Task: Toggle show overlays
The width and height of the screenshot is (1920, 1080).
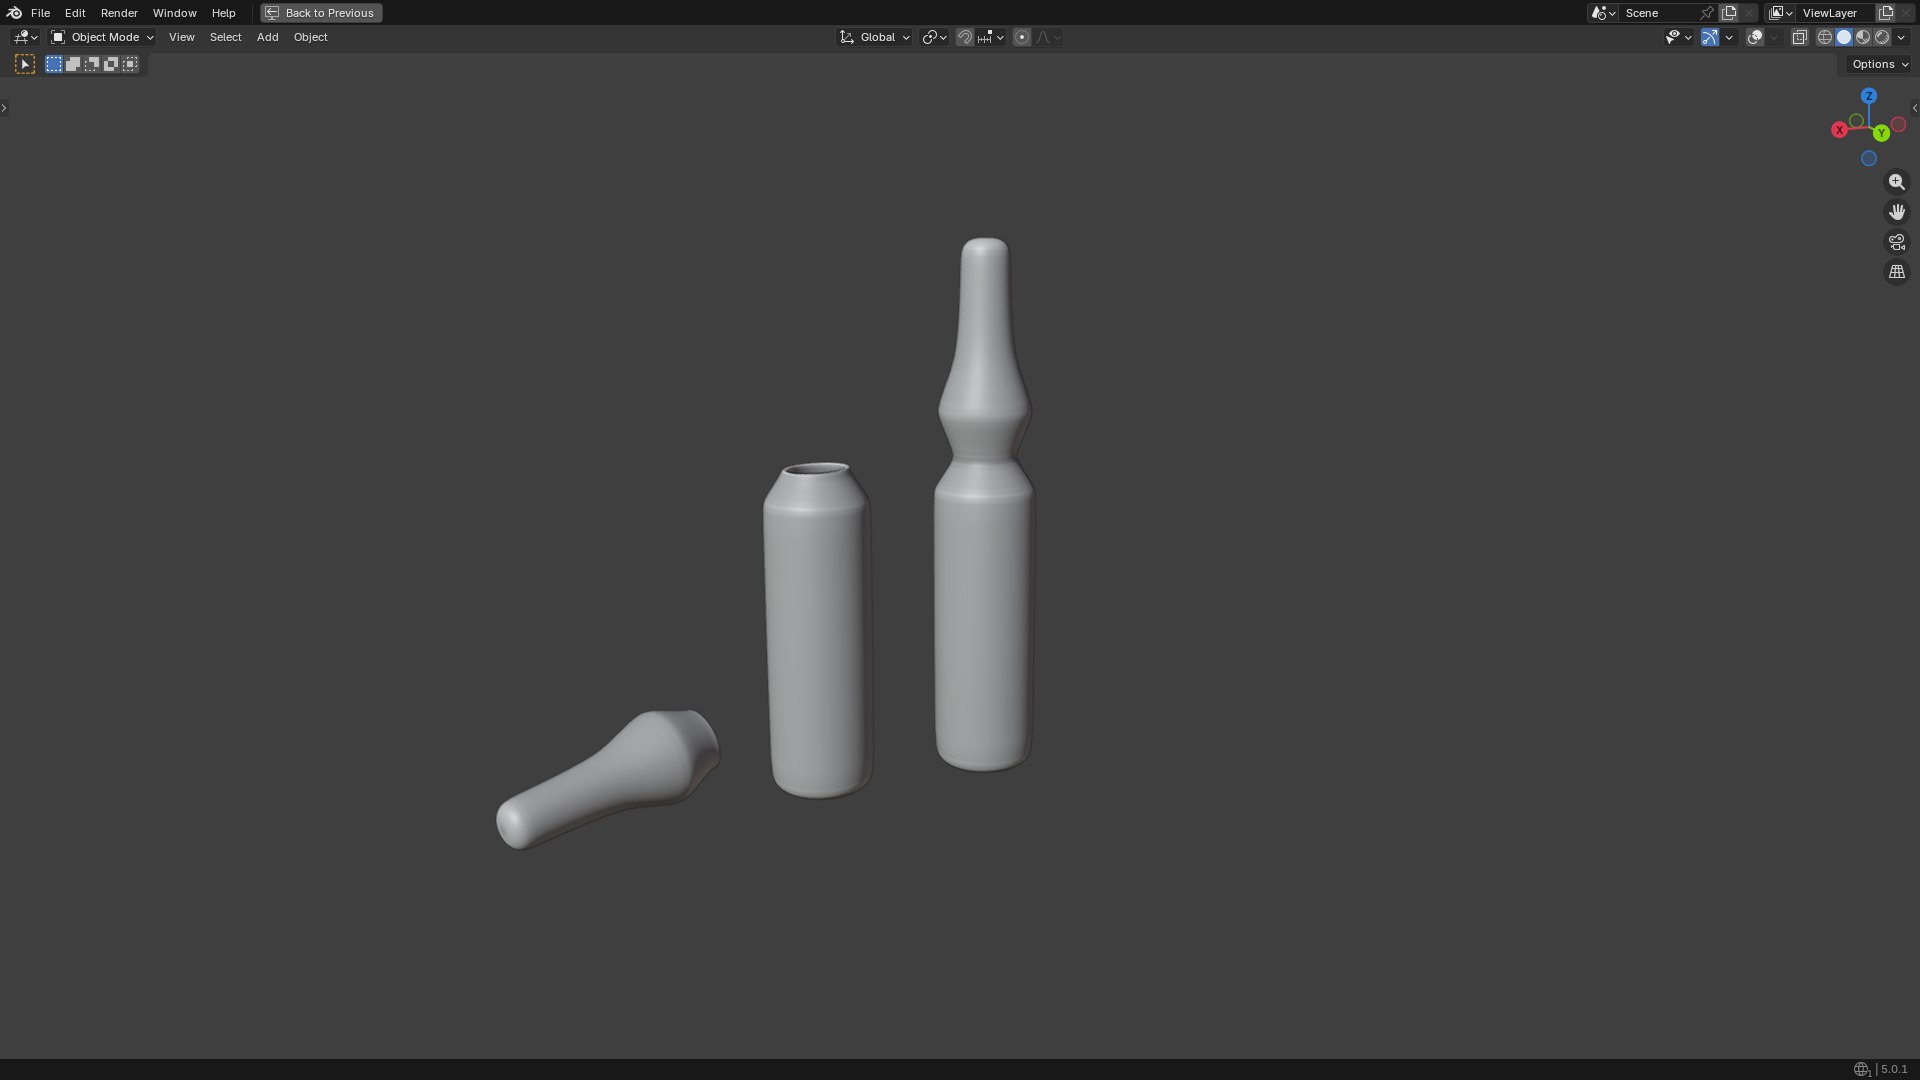Action: tap(1755, 37)
